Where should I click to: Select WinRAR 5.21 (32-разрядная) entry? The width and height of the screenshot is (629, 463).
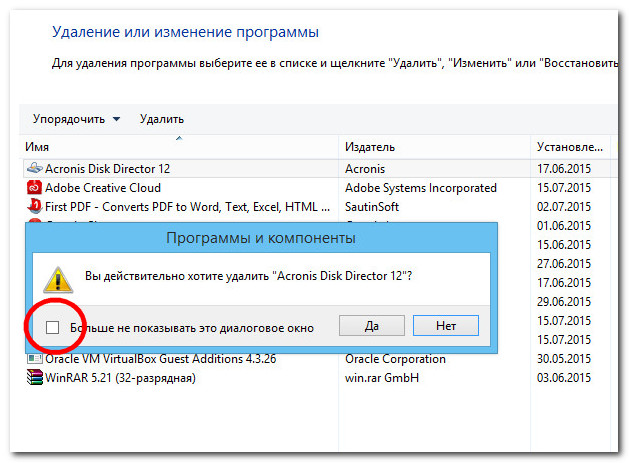point(120,378)
